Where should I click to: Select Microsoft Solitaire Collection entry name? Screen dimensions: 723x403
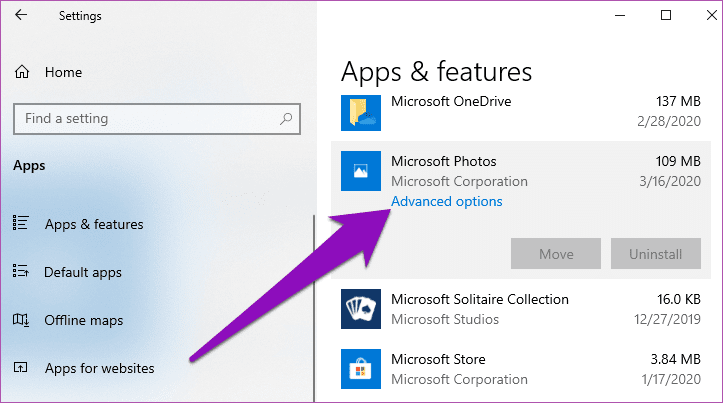pyautogui.click(x=480, y=299)
